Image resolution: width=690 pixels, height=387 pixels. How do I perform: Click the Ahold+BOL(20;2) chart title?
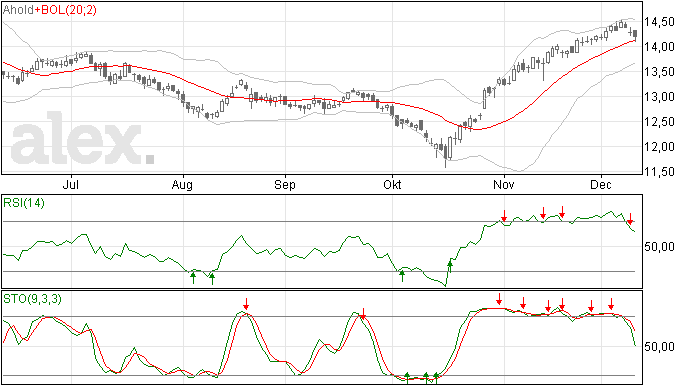(50, 10)
